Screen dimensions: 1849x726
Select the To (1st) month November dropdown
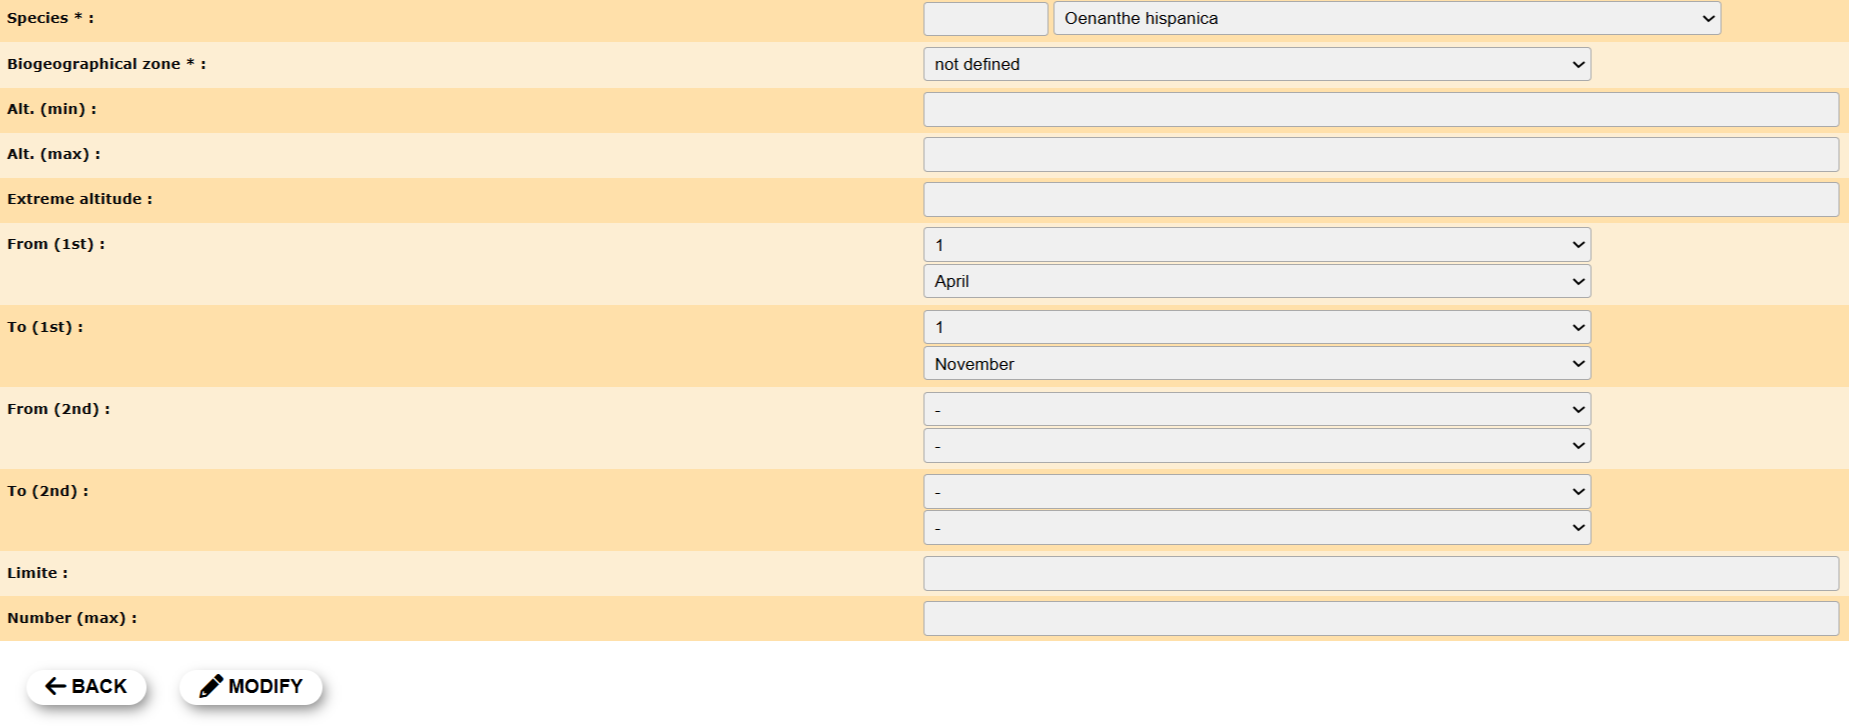tap(1256, 364)
